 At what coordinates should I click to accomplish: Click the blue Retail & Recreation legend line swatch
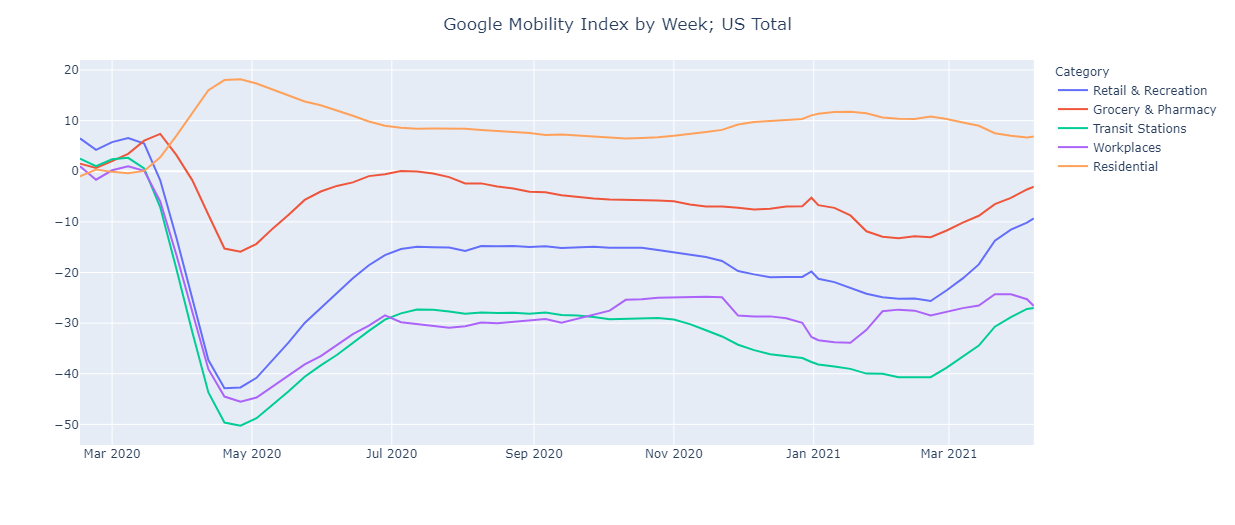(1071, 91)
